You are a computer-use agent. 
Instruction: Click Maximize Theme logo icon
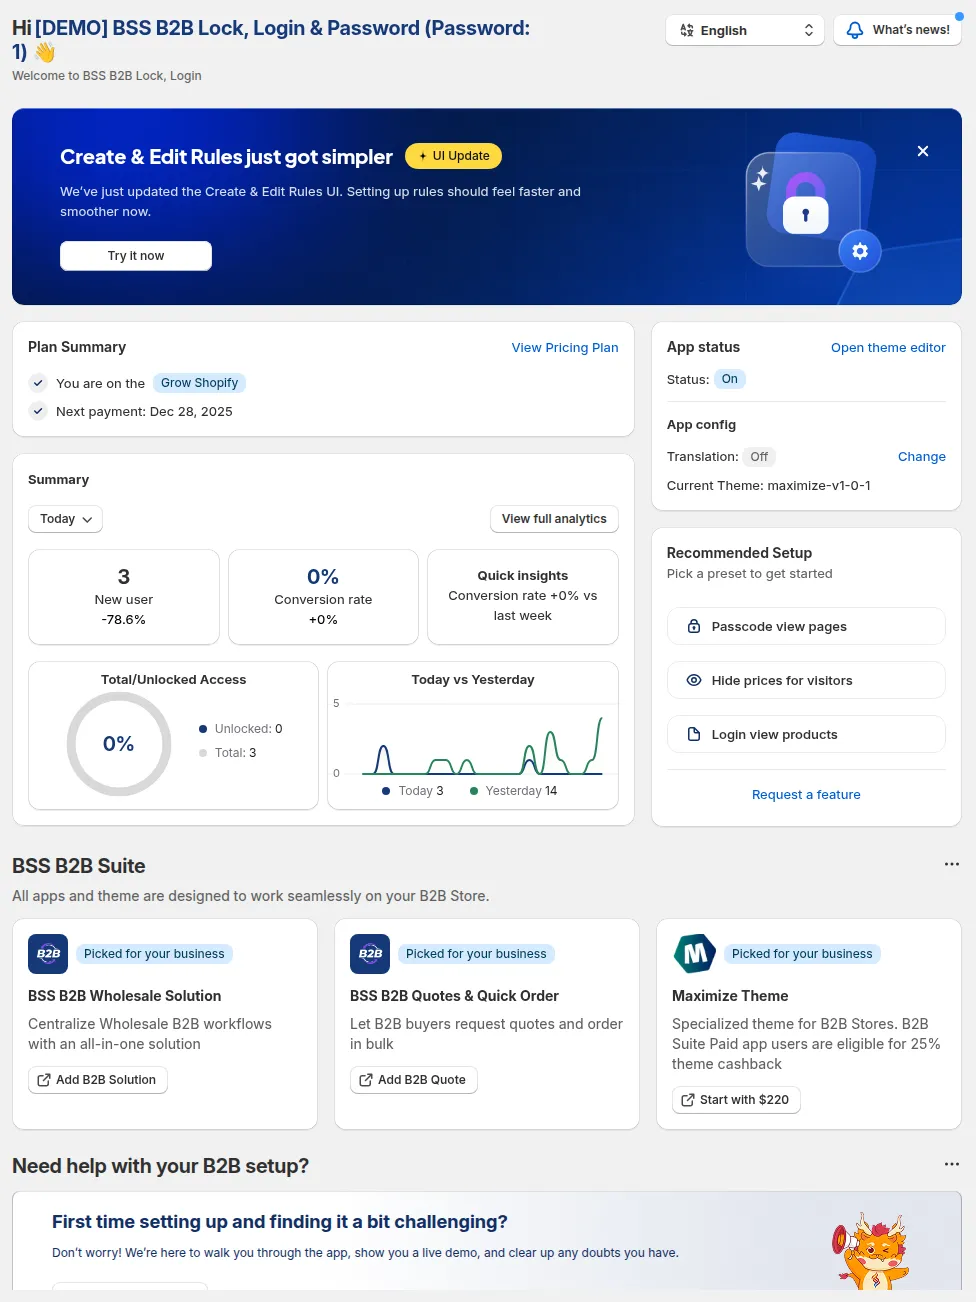pos(694,954)
